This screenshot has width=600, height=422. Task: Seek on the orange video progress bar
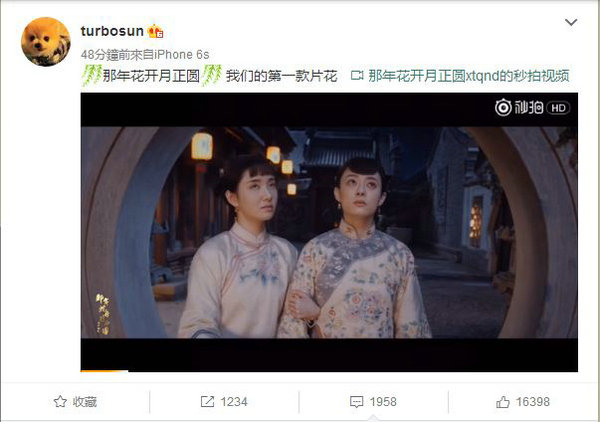[x=104, y=370]
